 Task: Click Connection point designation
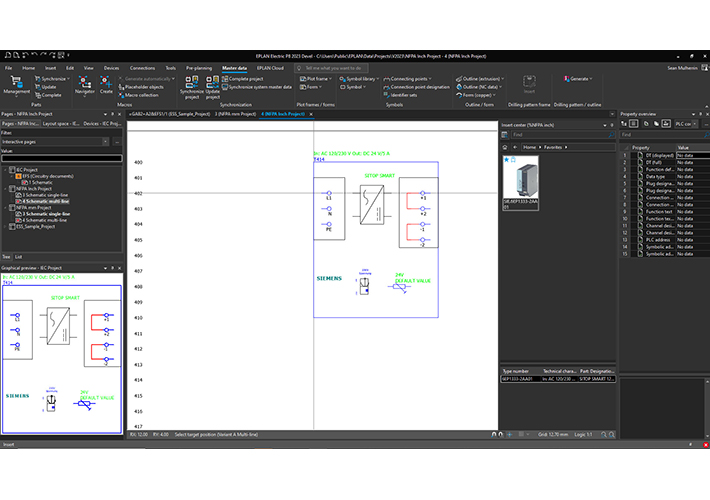point(417,87)
